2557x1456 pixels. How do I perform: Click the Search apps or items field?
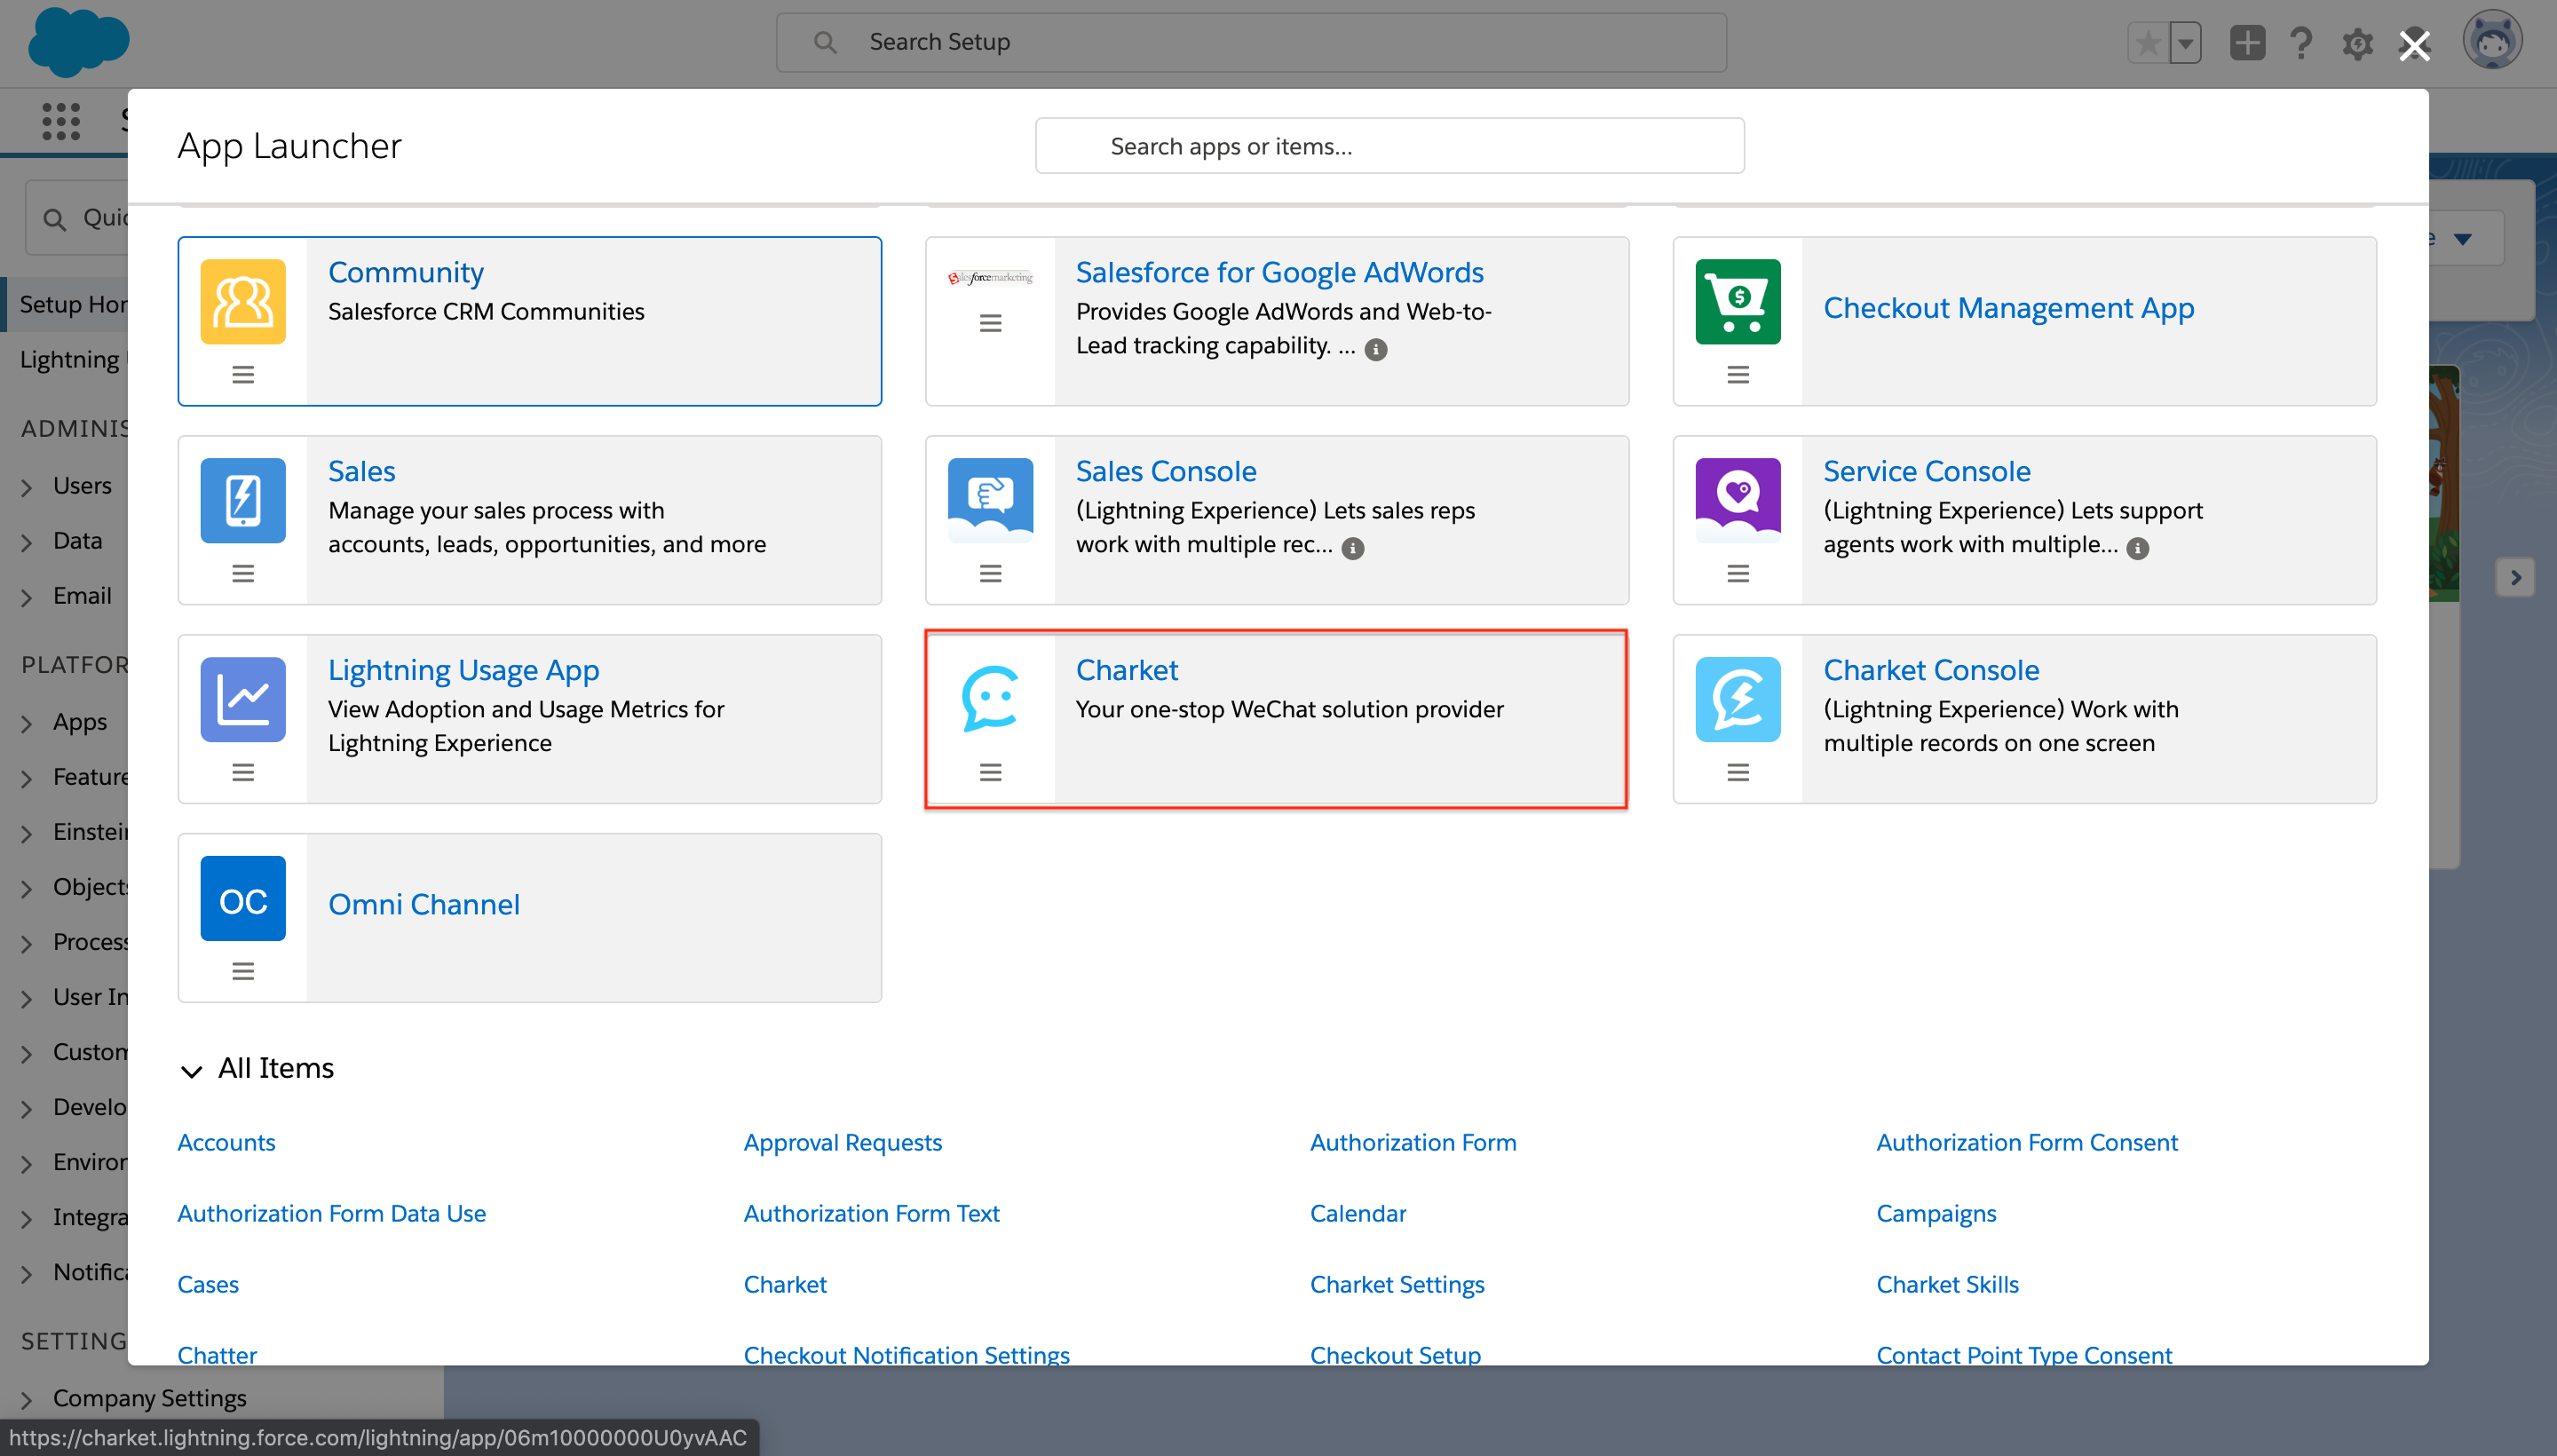coord(1389,146)
